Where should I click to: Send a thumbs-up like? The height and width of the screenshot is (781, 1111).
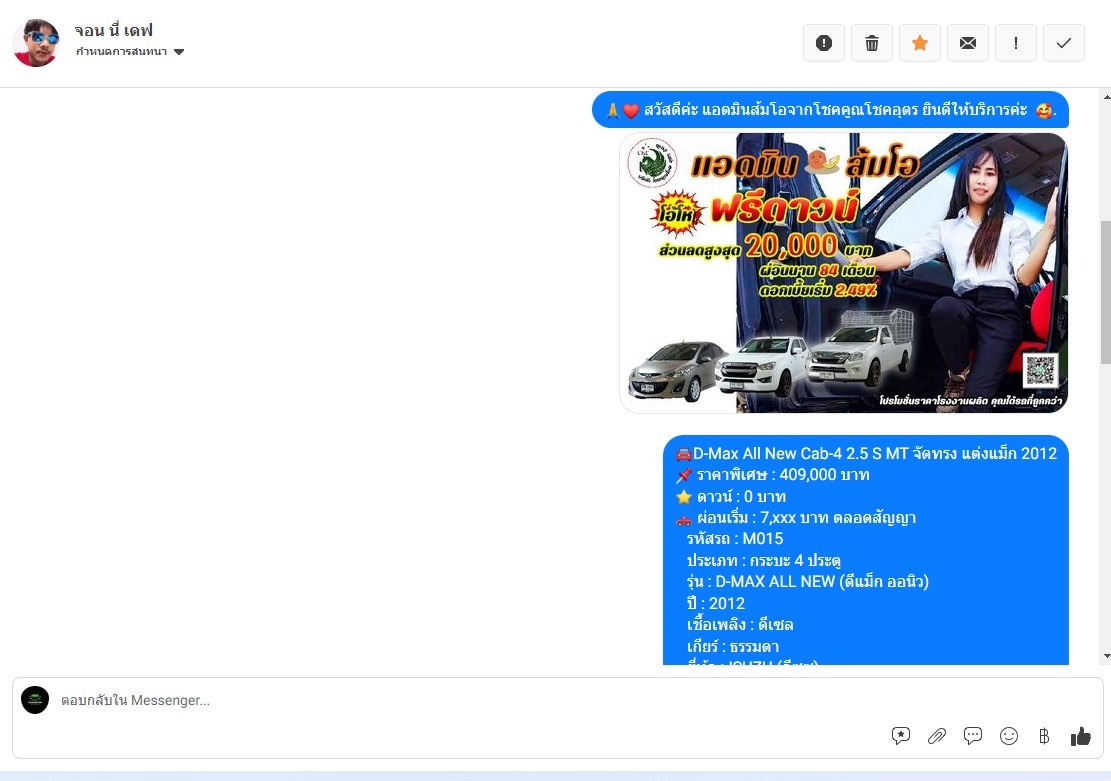[x=1081, y=736]
